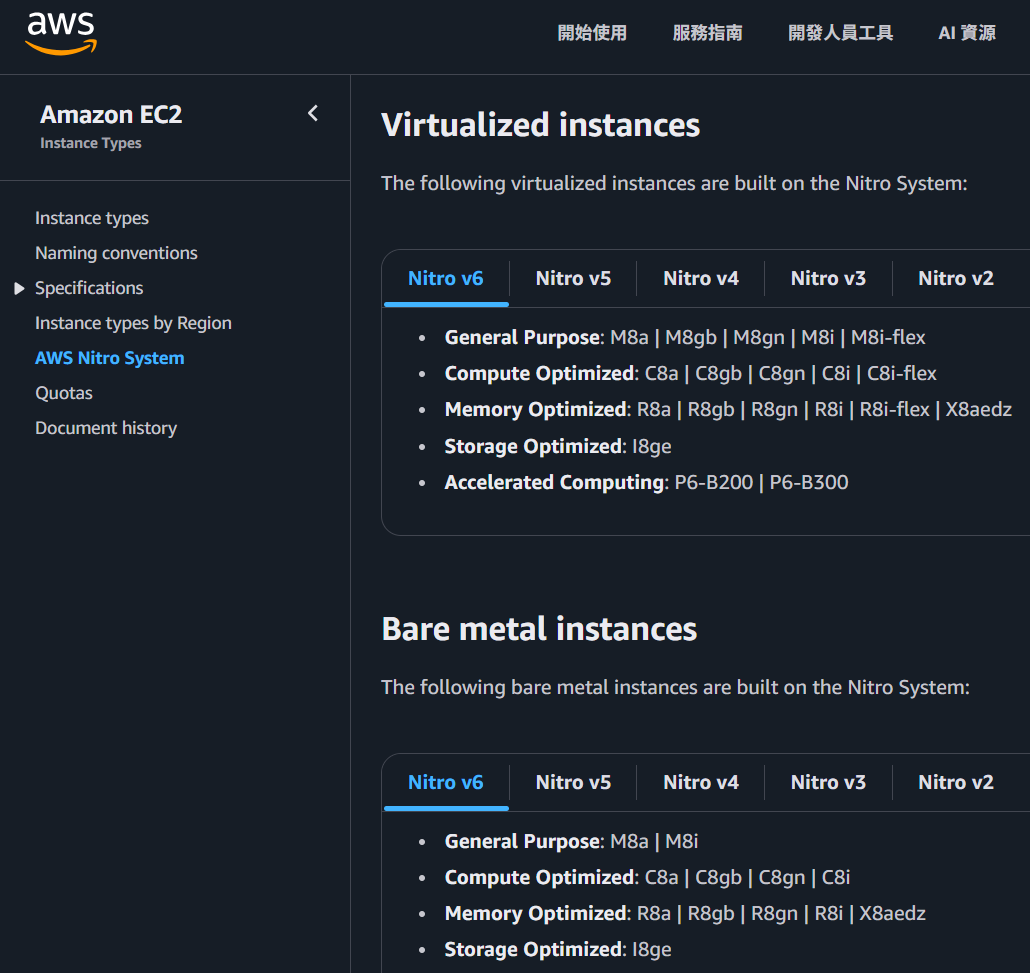
Task: Expand the Specifications tree item
Action: pyautogui.click(x=19, y=288)
